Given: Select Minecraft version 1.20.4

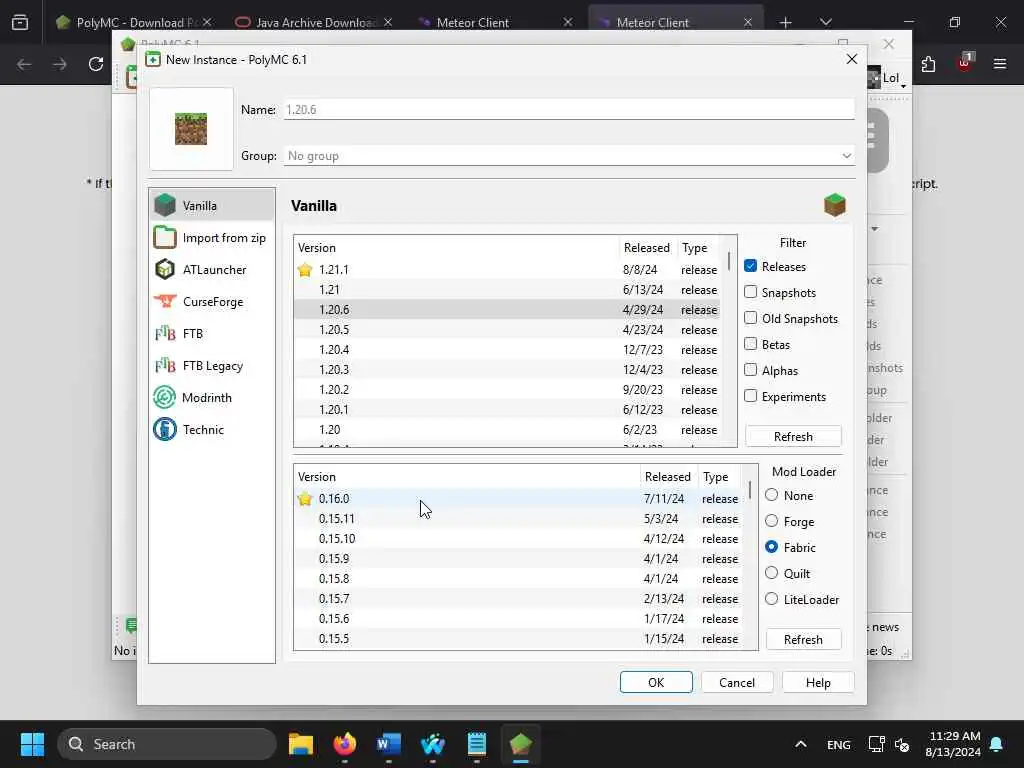Looking at the screenshot, I should (507, 350).
